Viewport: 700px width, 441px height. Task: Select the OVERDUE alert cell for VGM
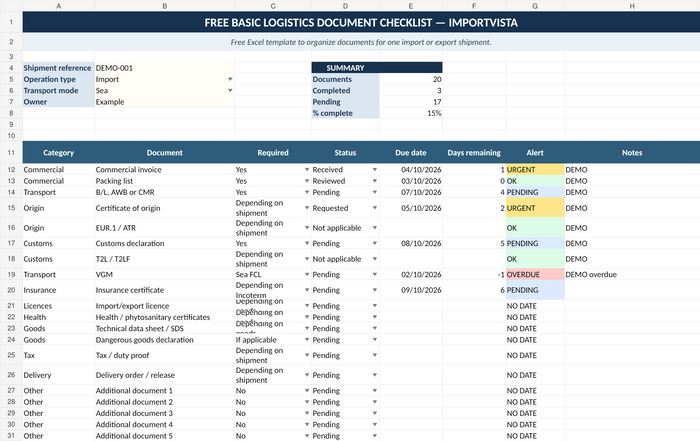point(535,275)
